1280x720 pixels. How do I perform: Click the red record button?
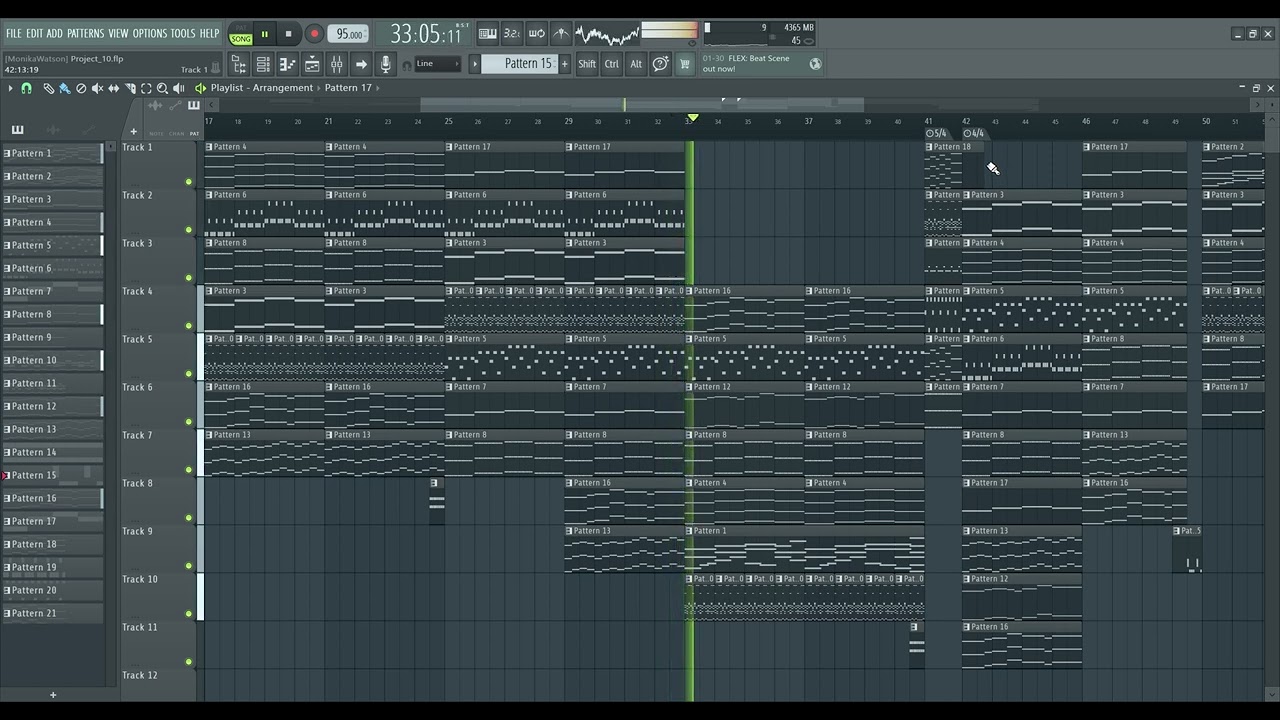tap(314, 34)
